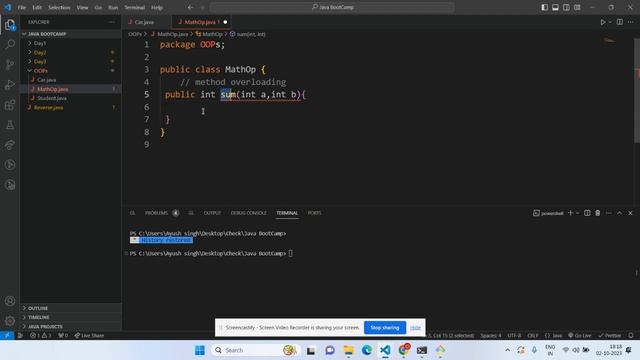Open Microsoft Edge from the taskbar

367,350
